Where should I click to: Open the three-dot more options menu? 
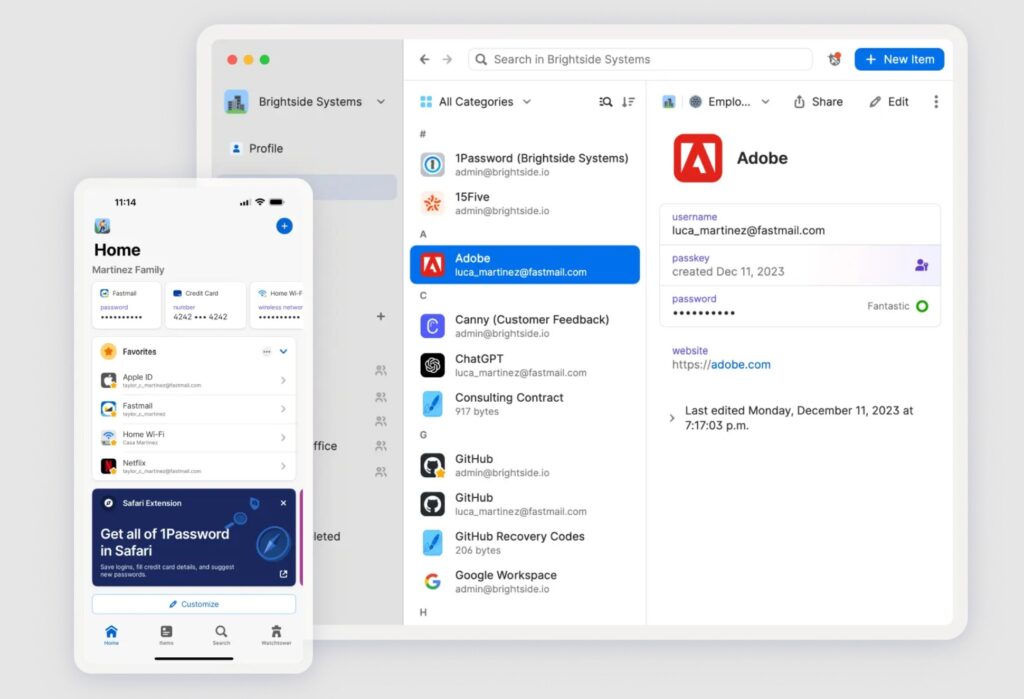click(x=936, y=102)
